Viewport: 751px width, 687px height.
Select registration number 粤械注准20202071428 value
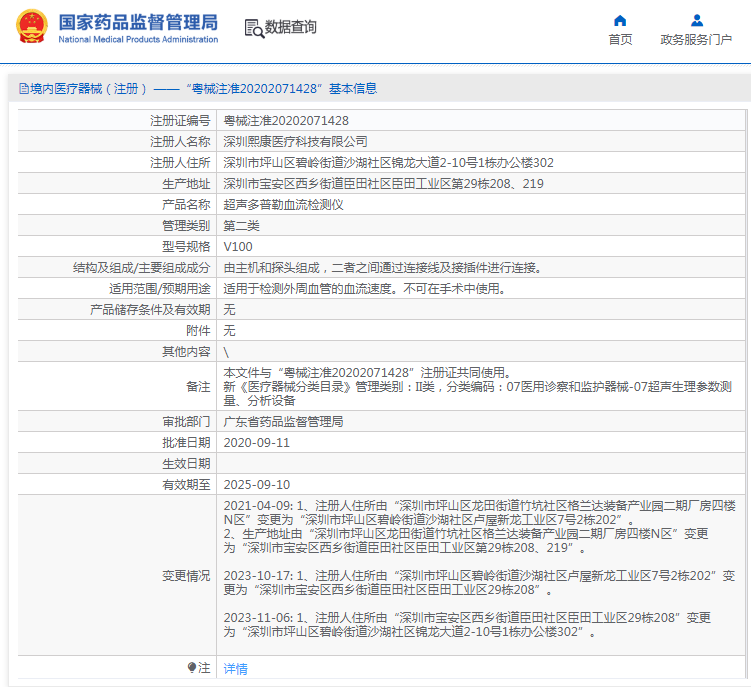click(286, 121)
